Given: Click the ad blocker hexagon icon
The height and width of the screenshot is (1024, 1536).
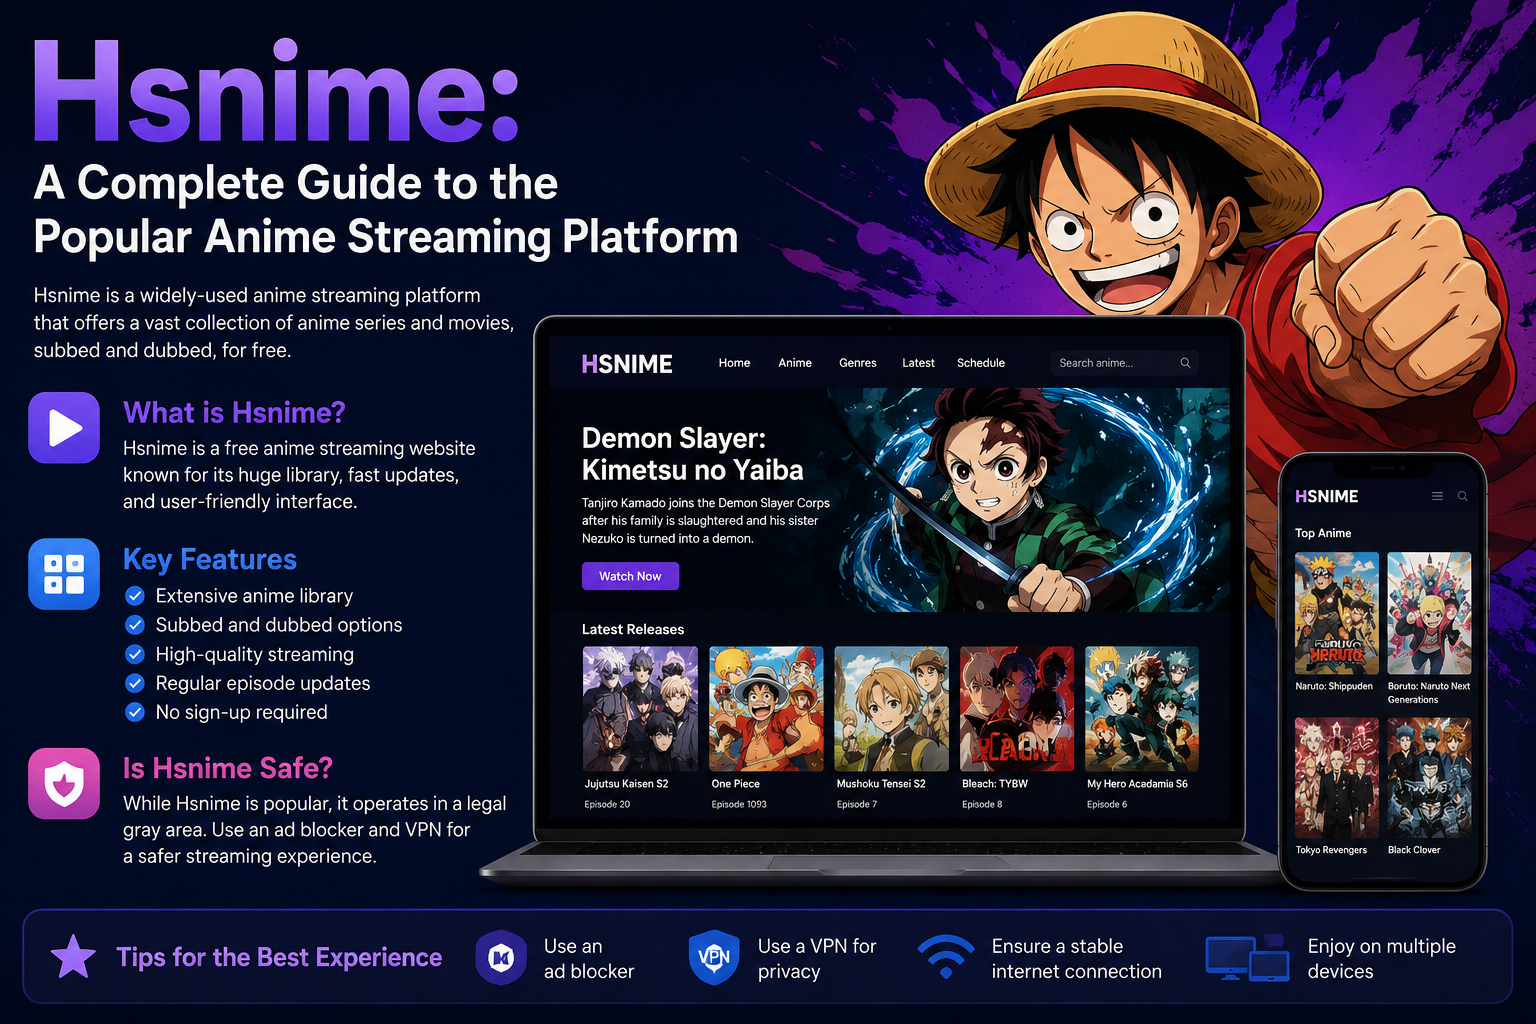Looking at the screenshot, I should coord(501,958).
